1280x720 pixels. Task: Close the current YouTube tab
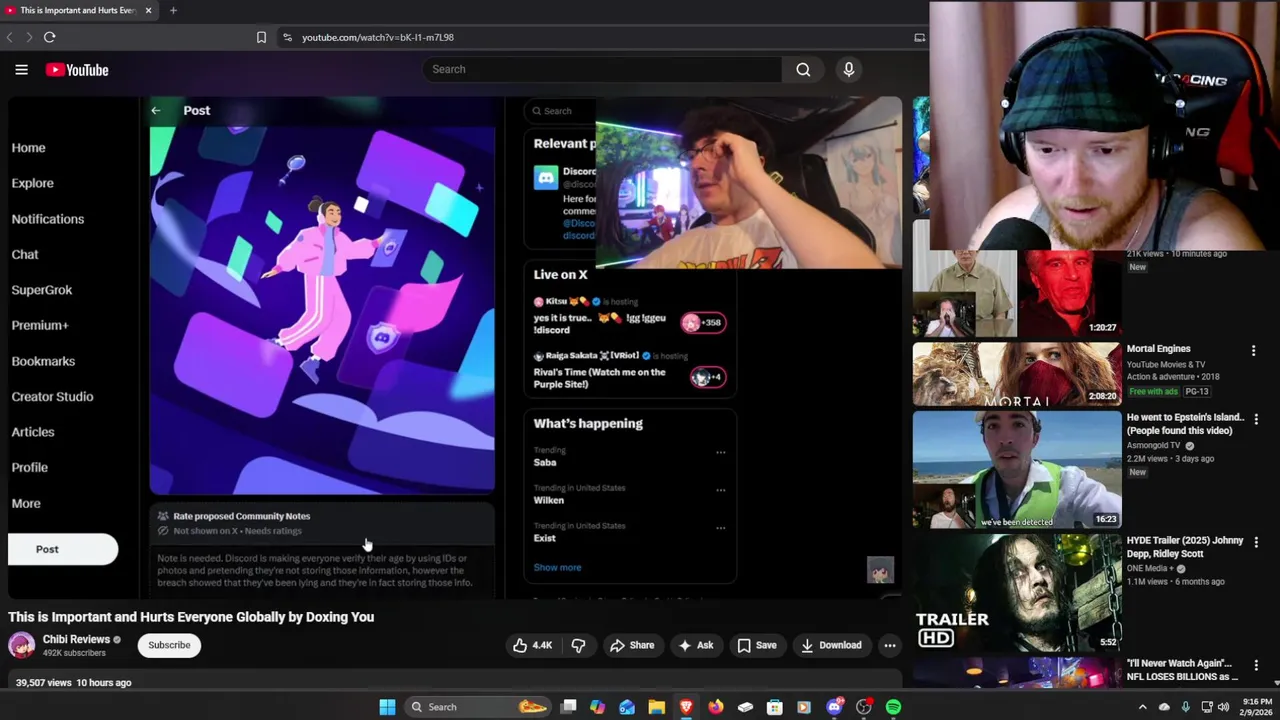(x=148, y=10)
